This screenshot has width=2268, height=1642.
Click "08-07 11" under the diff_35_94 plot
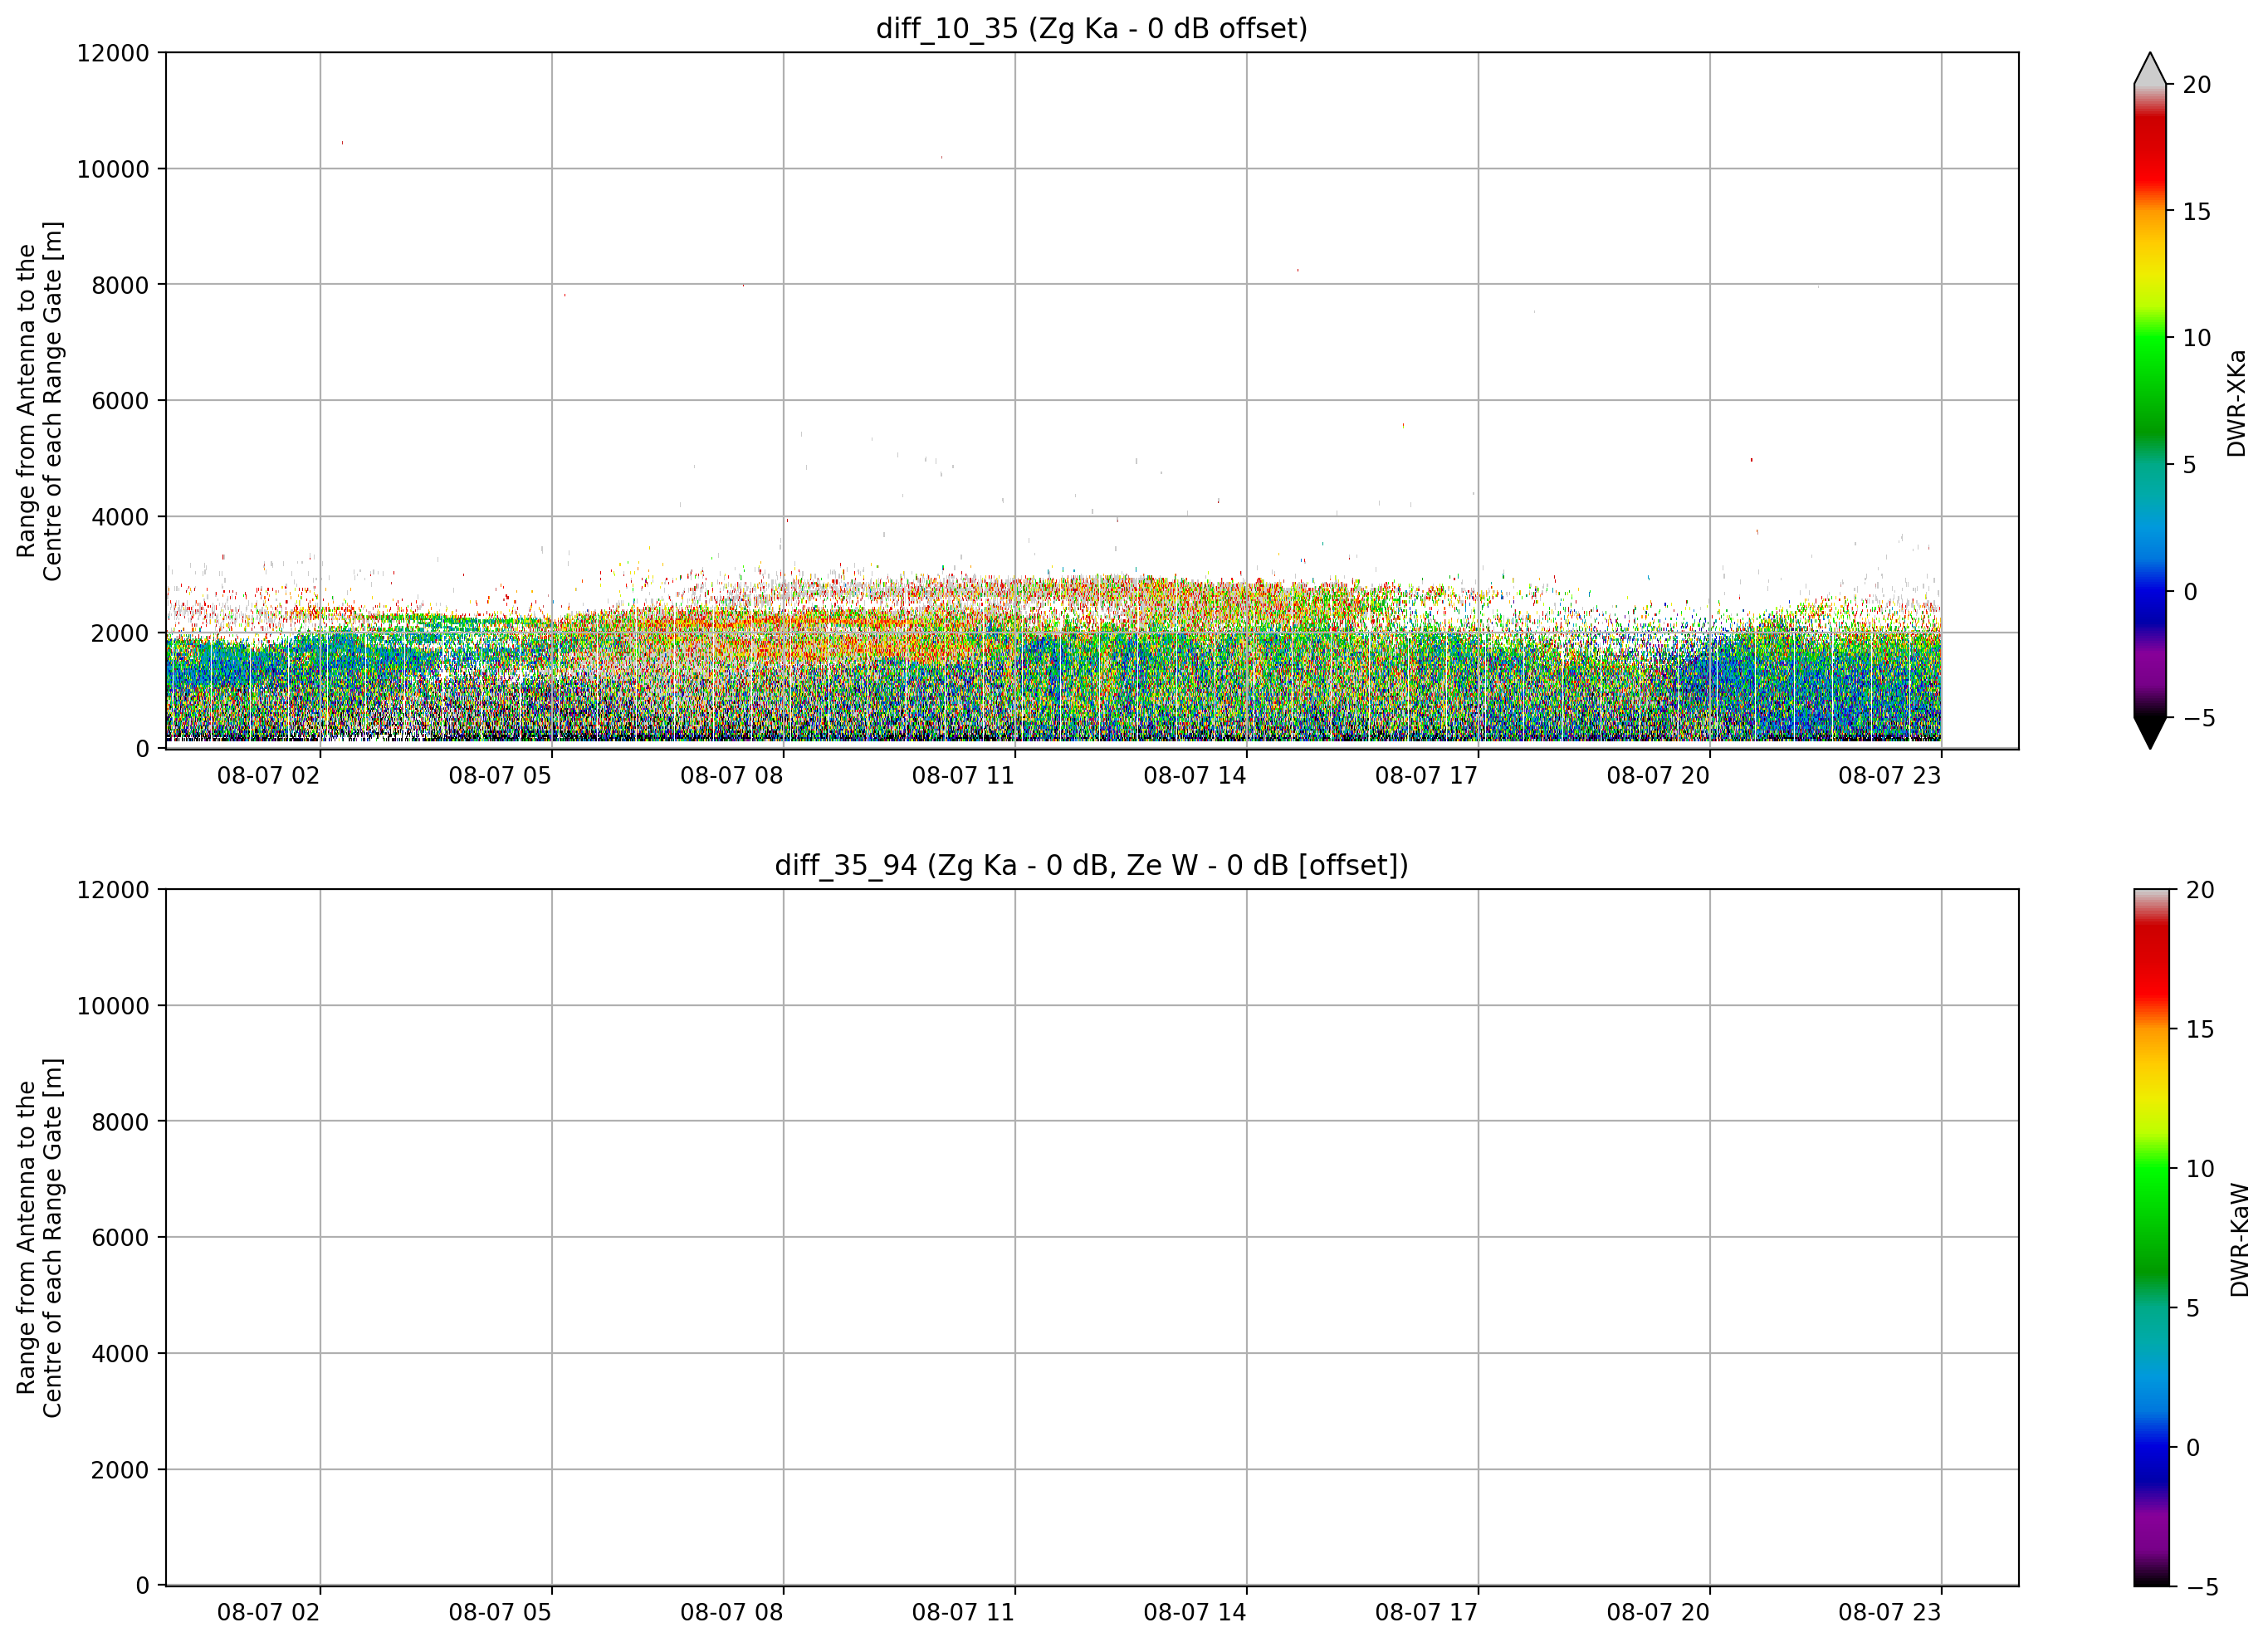[963, 1613]
